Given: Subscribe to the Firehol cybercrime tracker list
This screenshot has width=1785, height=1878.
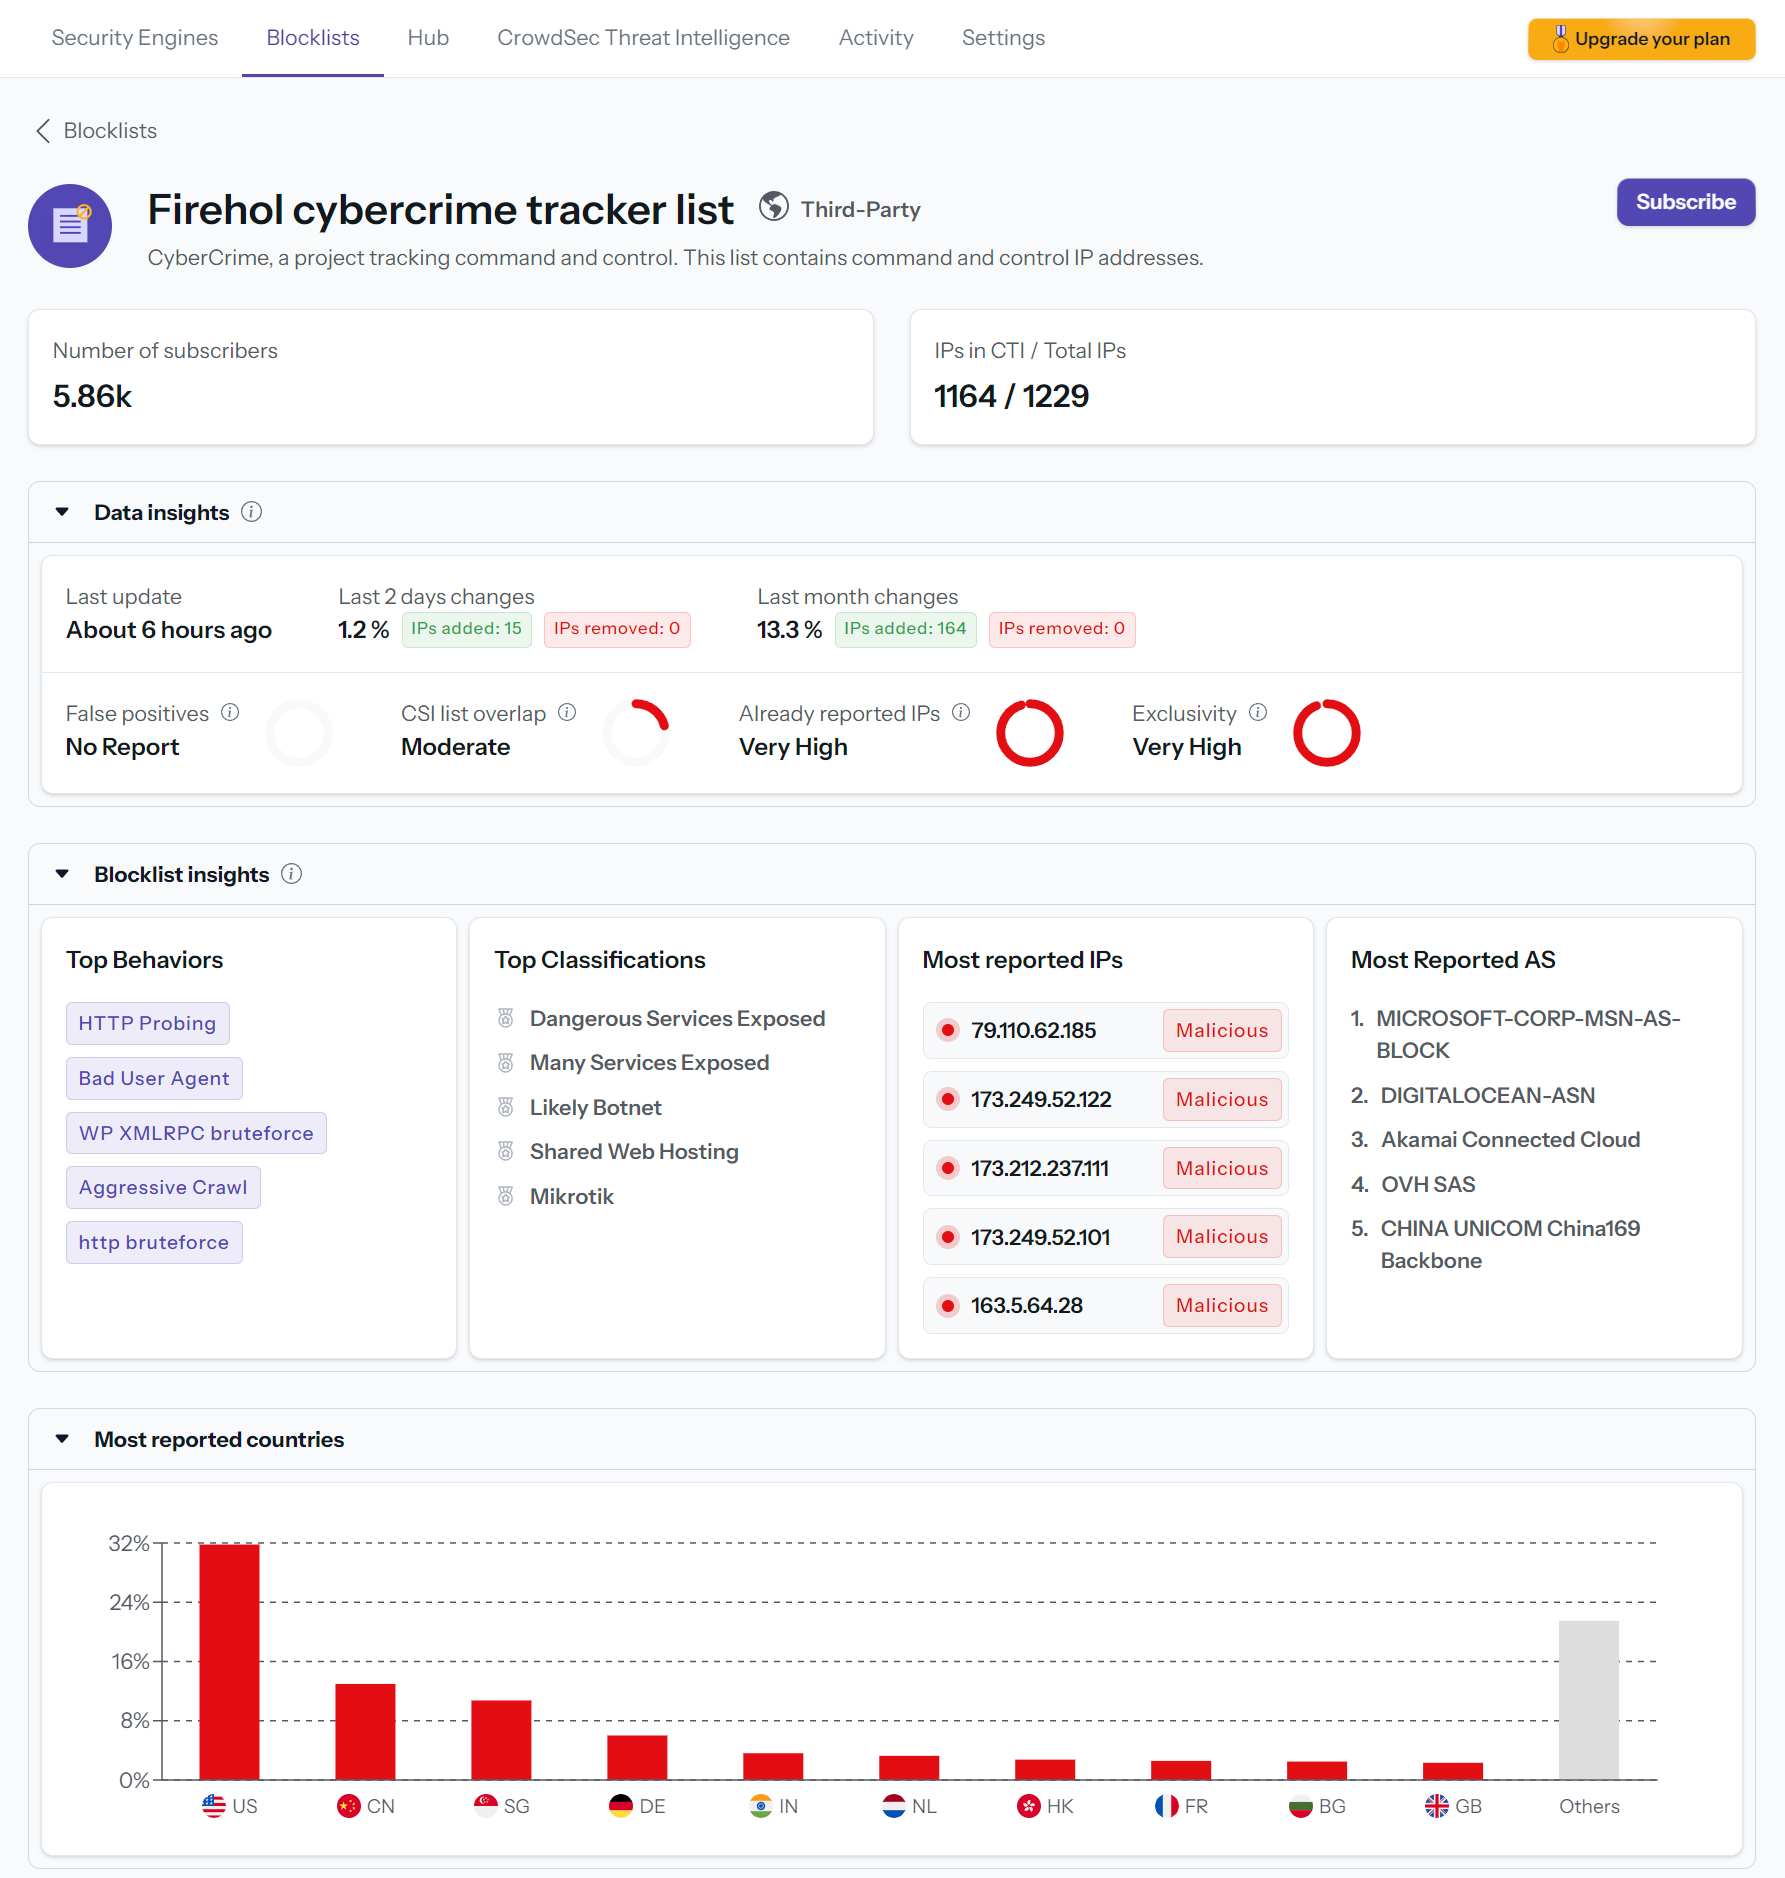Looking at the screenshot, I should [x=1686, y=202].
